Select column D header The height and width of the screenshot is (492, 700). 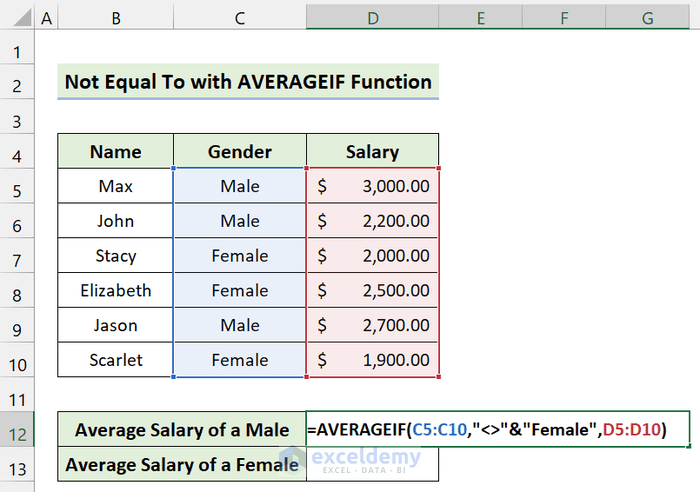click(372, 18)
